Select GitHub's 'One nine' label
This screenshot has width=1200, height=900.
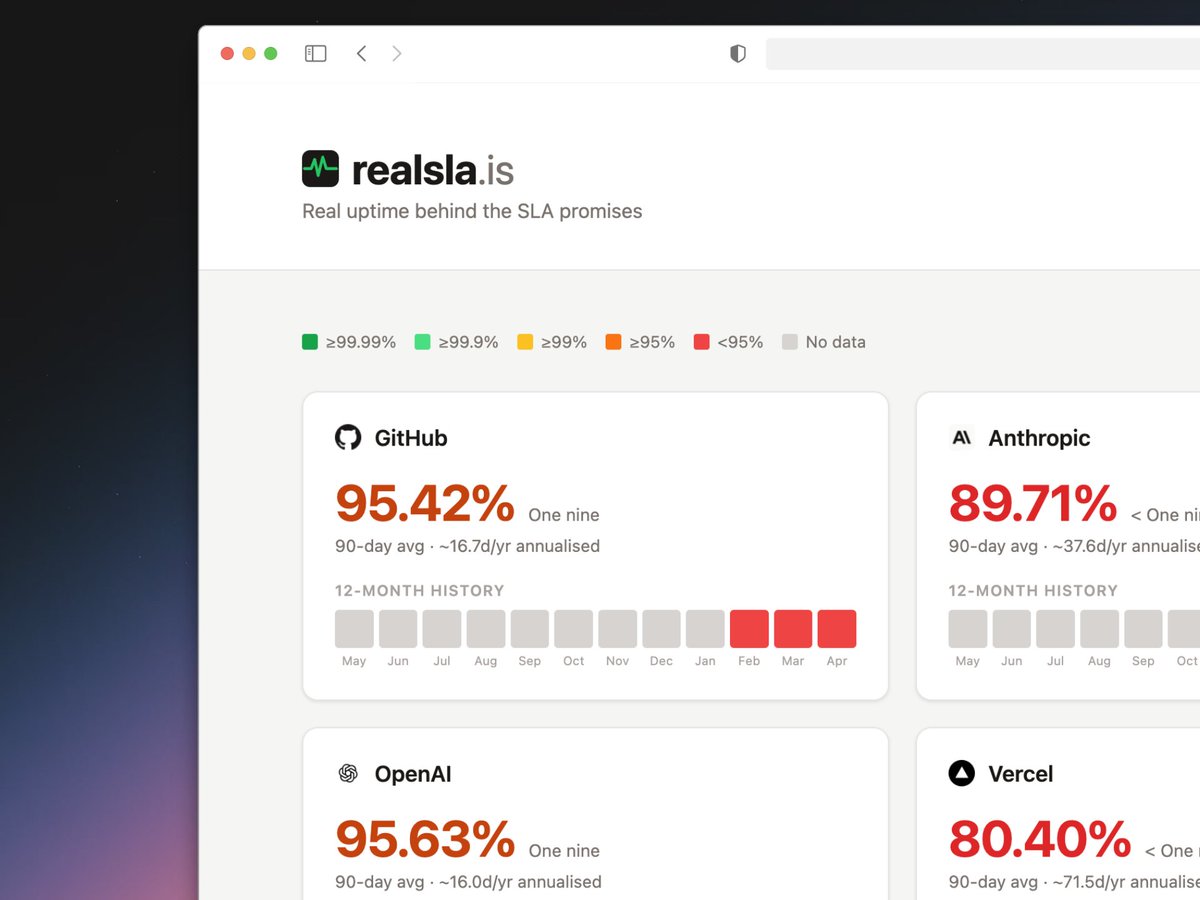(x=564, y=515)
